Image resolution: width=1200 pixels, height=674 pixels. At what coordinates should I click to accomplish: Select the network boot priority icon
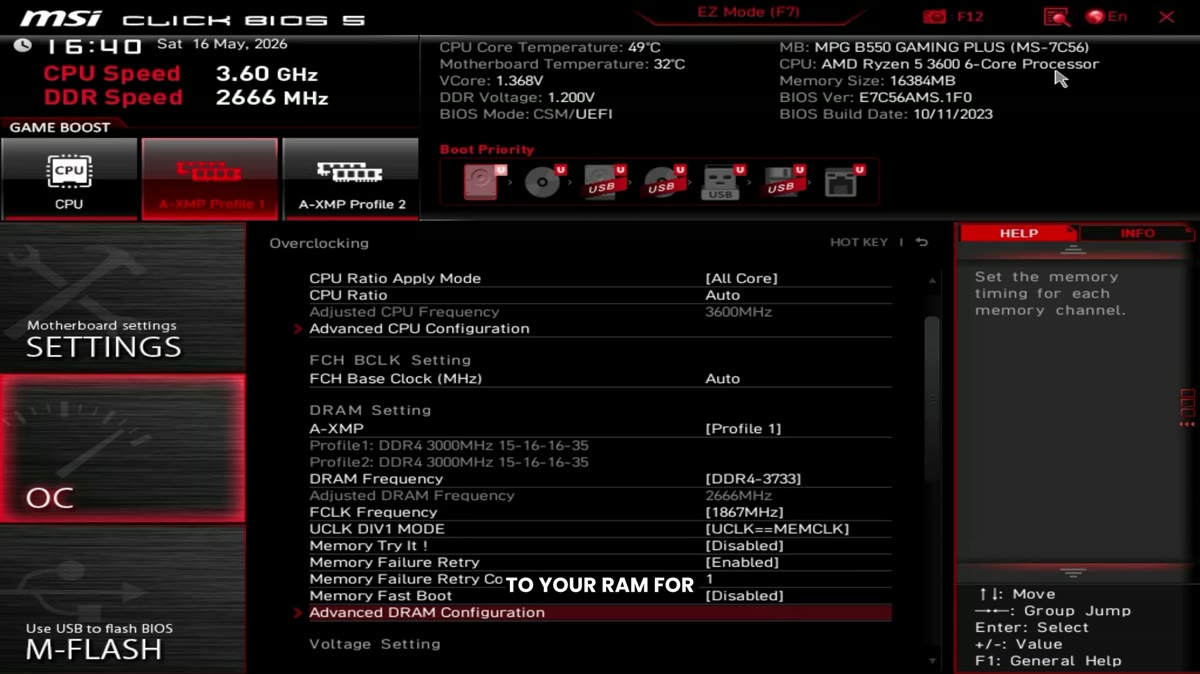pyautogui.click(x=842, y=182)
